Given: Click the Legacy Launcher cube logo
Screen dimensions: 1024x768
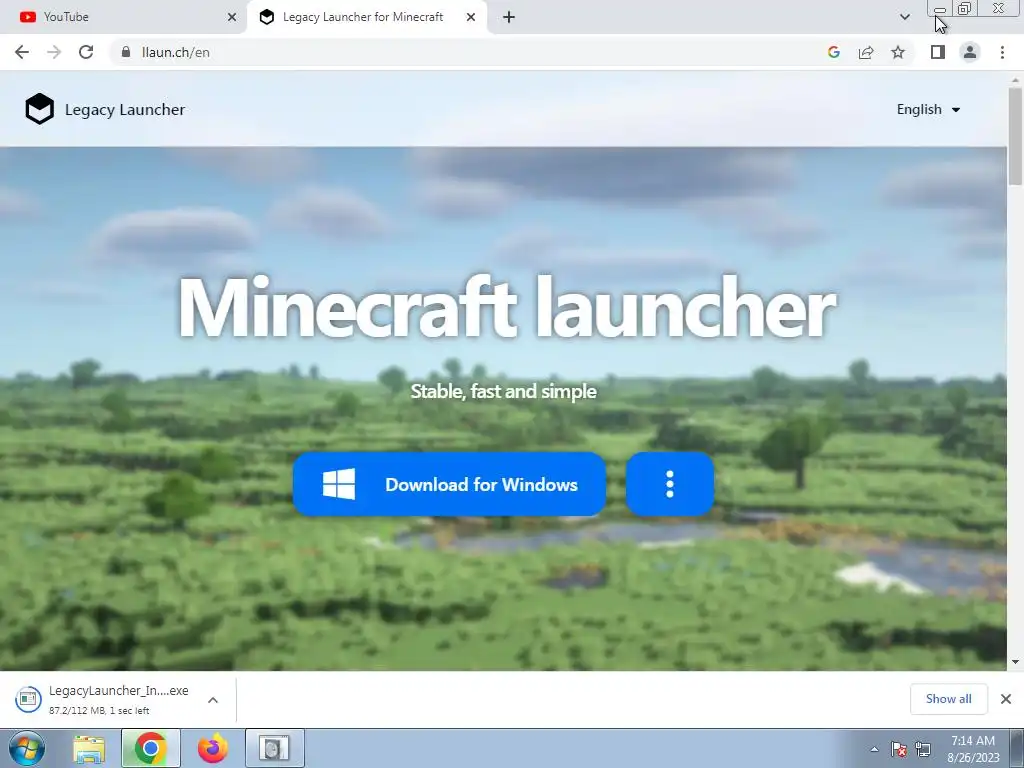Looking at the screenshot, I should click(40, 109).
